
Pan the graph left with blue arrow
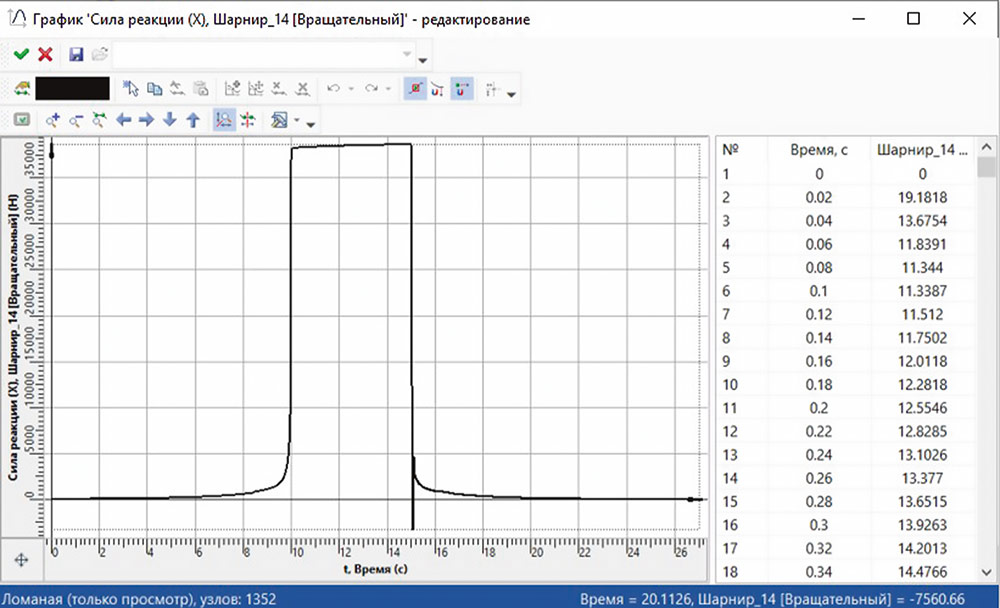pos(124,120)
